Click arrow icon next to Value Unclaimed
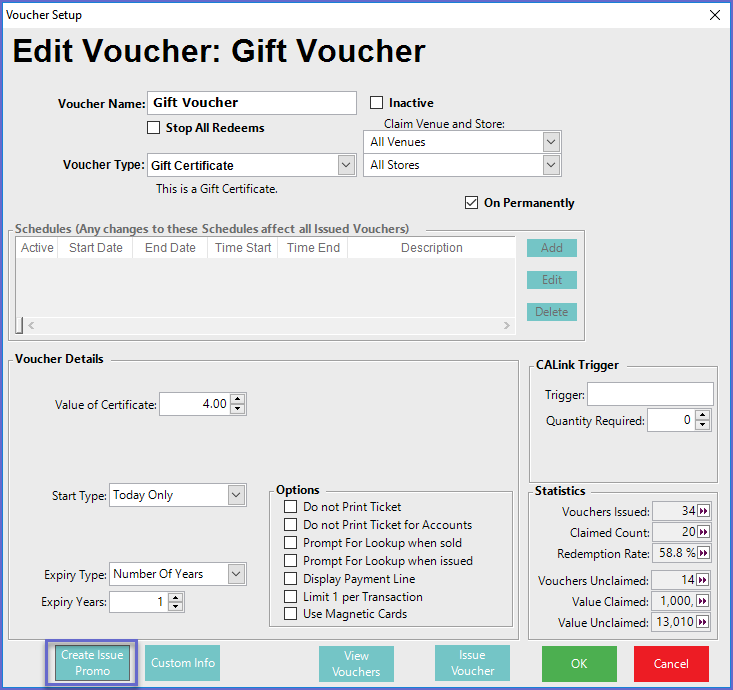 click(703, 622)
